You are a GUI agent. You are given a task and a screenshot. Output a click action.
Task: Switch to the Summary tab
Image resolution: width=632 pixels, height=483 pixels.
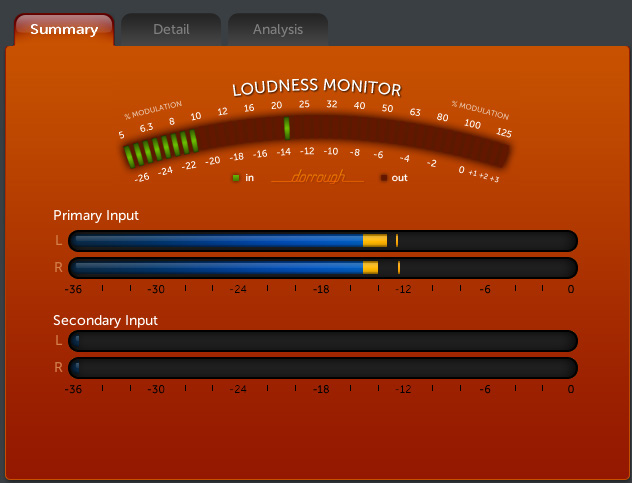(x=64, y=29)
